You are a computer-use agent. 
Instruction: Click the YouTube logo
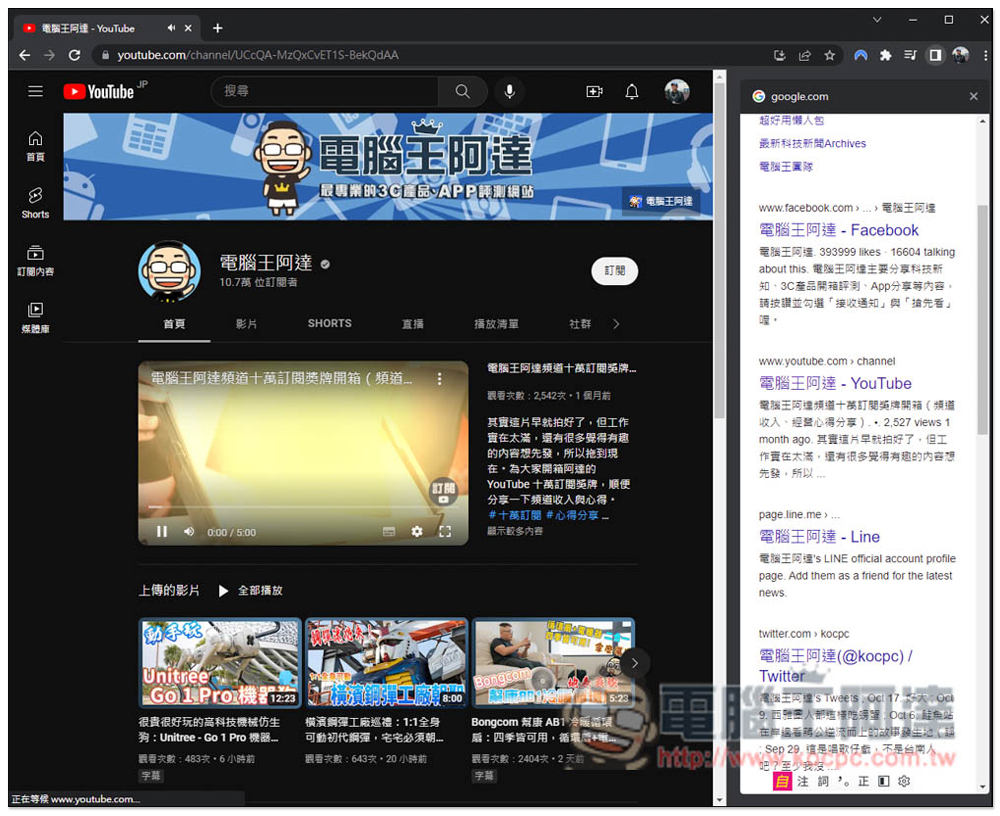click(99, 92)
